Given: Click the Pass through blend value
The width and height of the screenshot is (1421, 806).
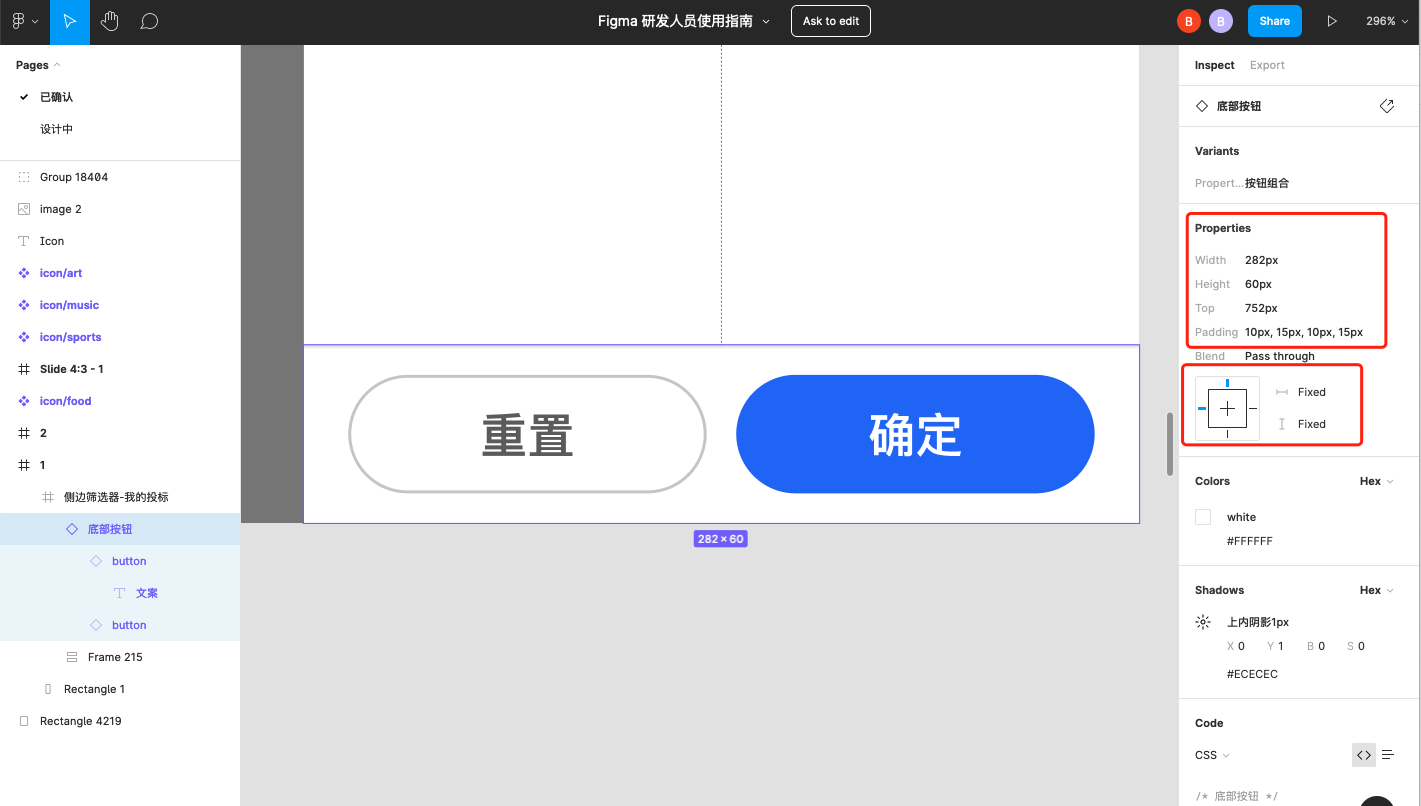Looking at the screenshot, I should point(1280,356).
